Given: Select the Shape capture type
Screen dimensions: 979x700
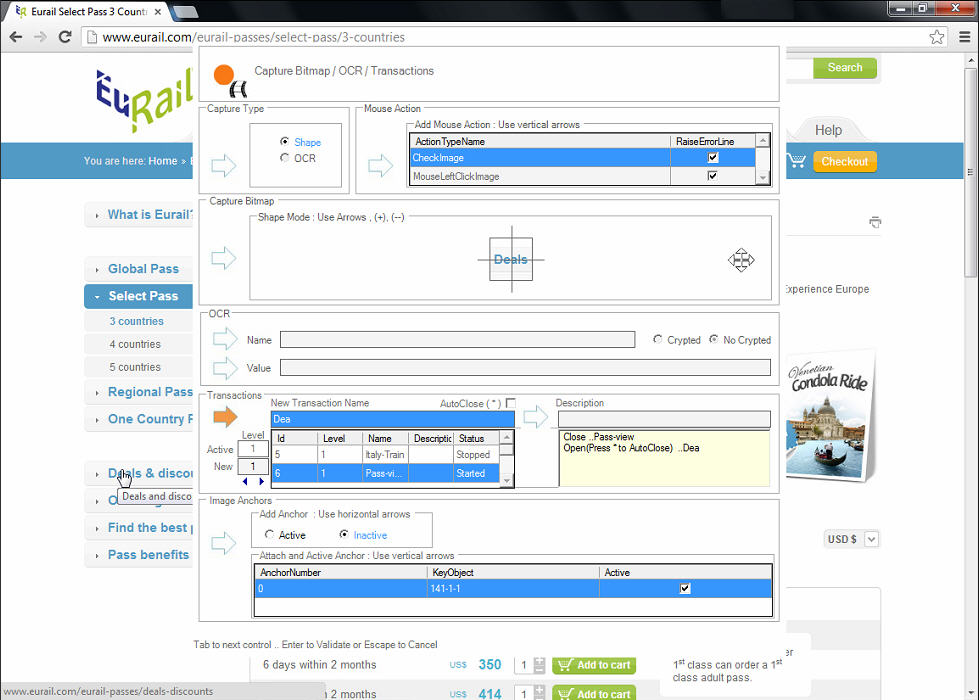Looking at the screenshot, I should click(284, 142).
